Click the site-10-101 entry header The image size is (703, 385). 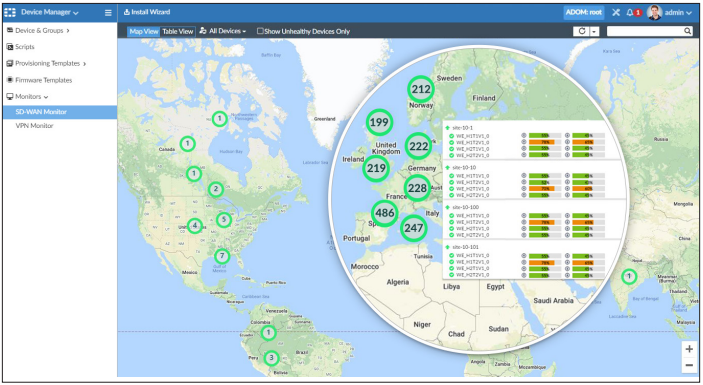465,247
